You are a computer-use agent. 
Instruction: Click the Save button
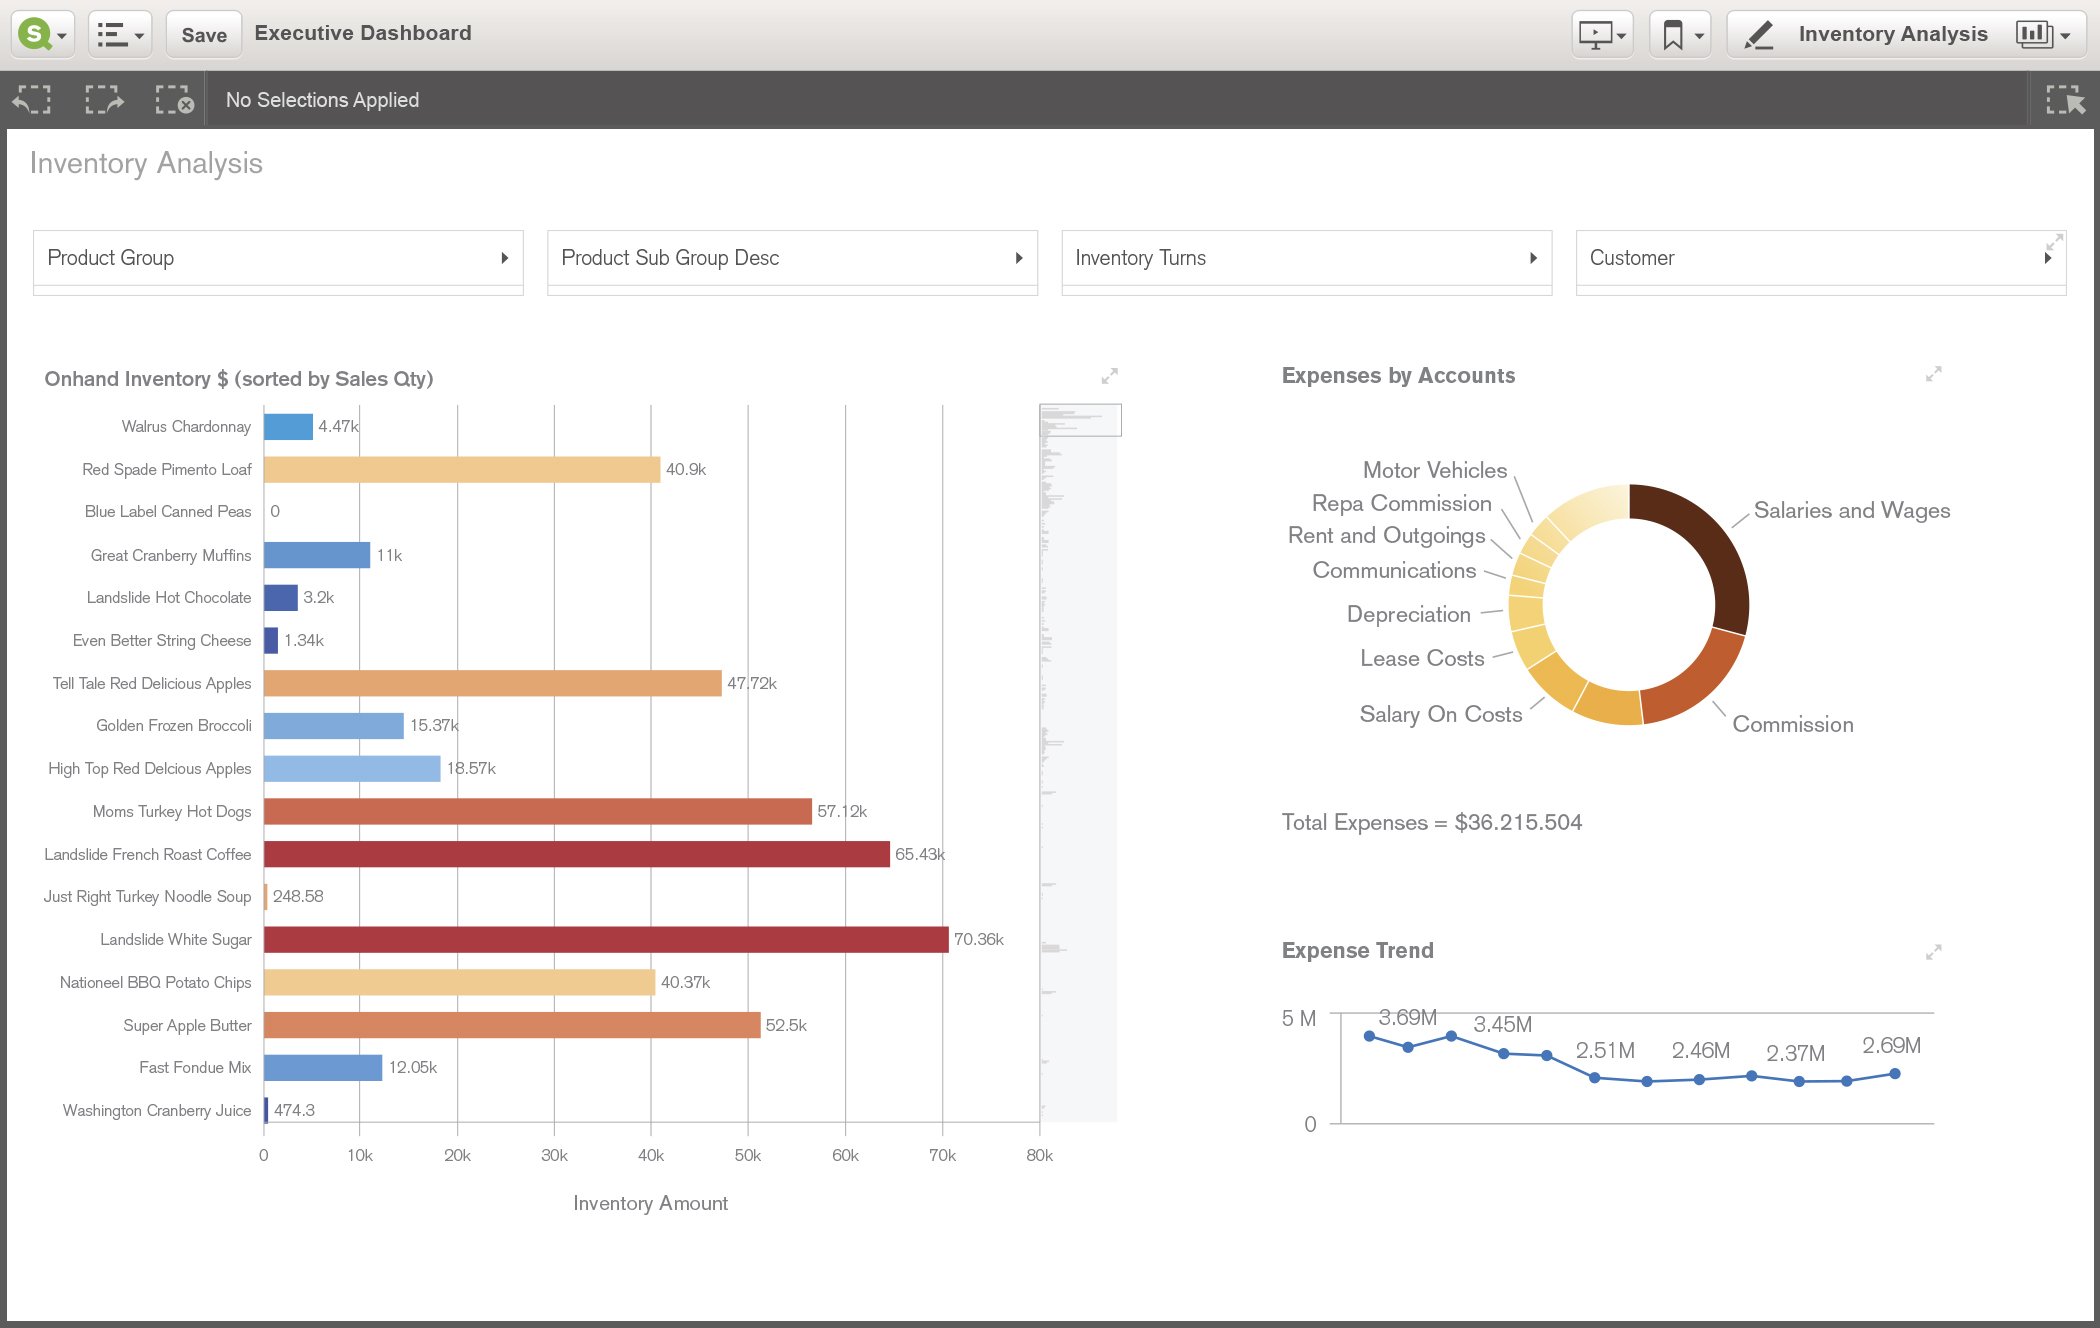click(204, 35)
